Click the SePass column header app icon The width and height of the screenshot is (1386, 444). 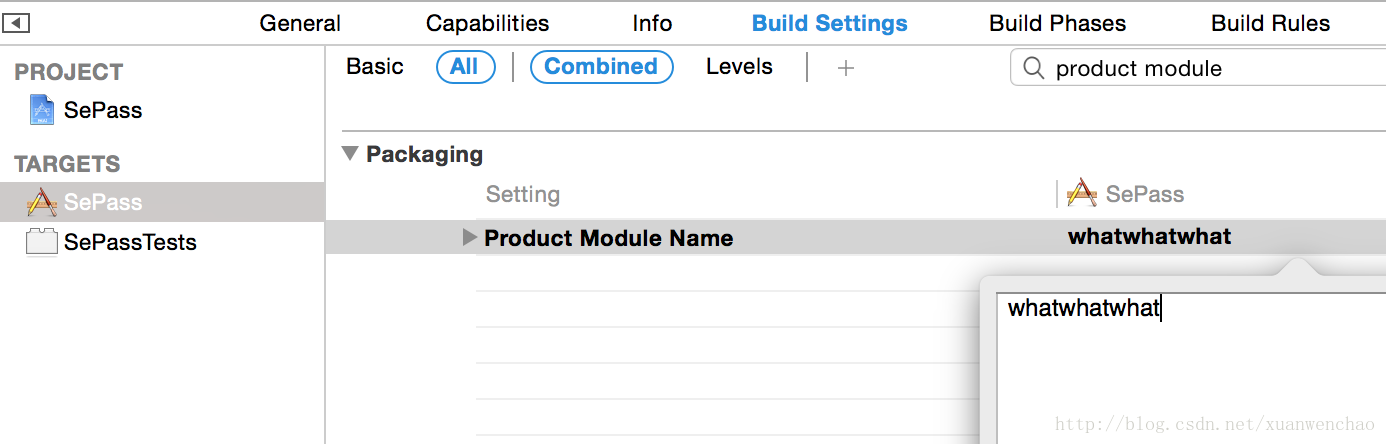[x=1082, y=193]
